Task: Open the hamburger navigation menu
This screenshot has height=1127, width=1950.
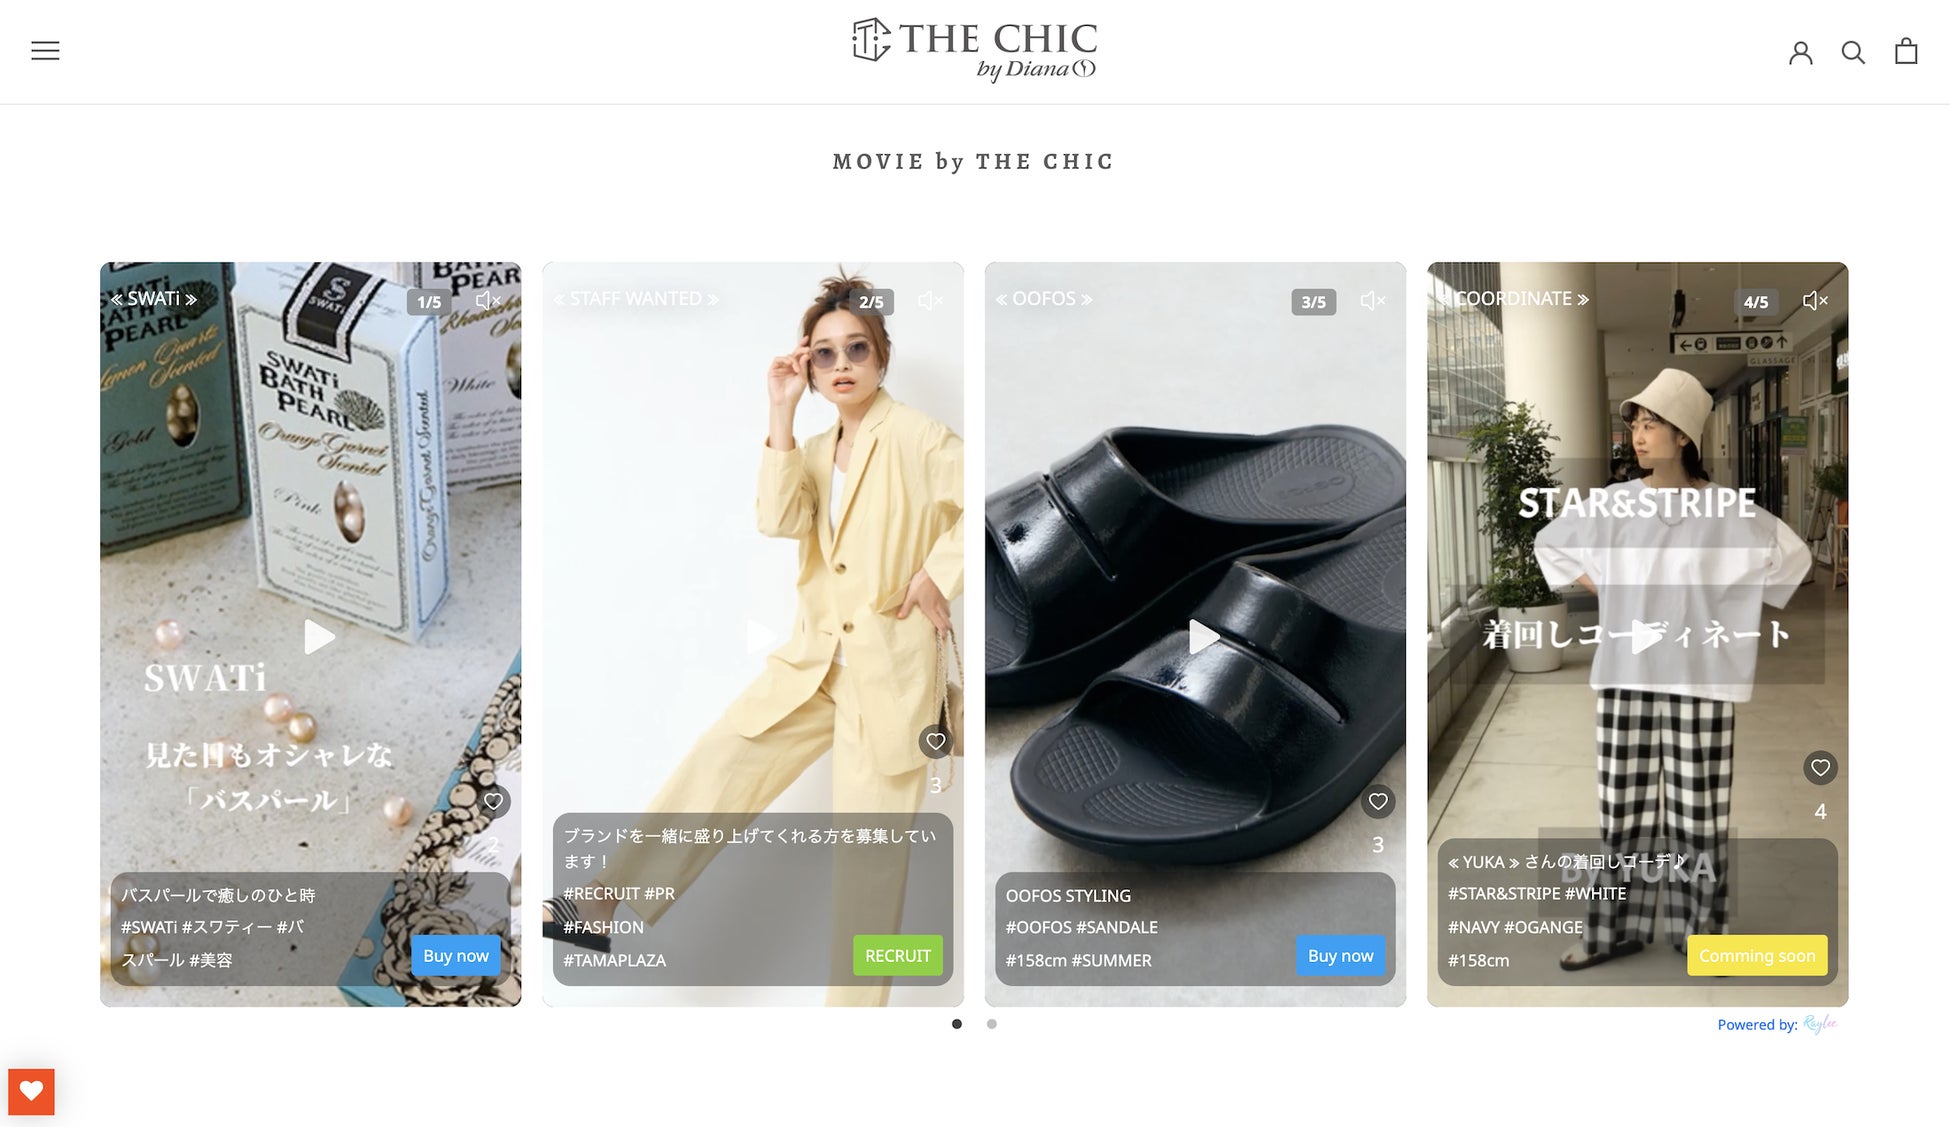Action: click(45, 51)
